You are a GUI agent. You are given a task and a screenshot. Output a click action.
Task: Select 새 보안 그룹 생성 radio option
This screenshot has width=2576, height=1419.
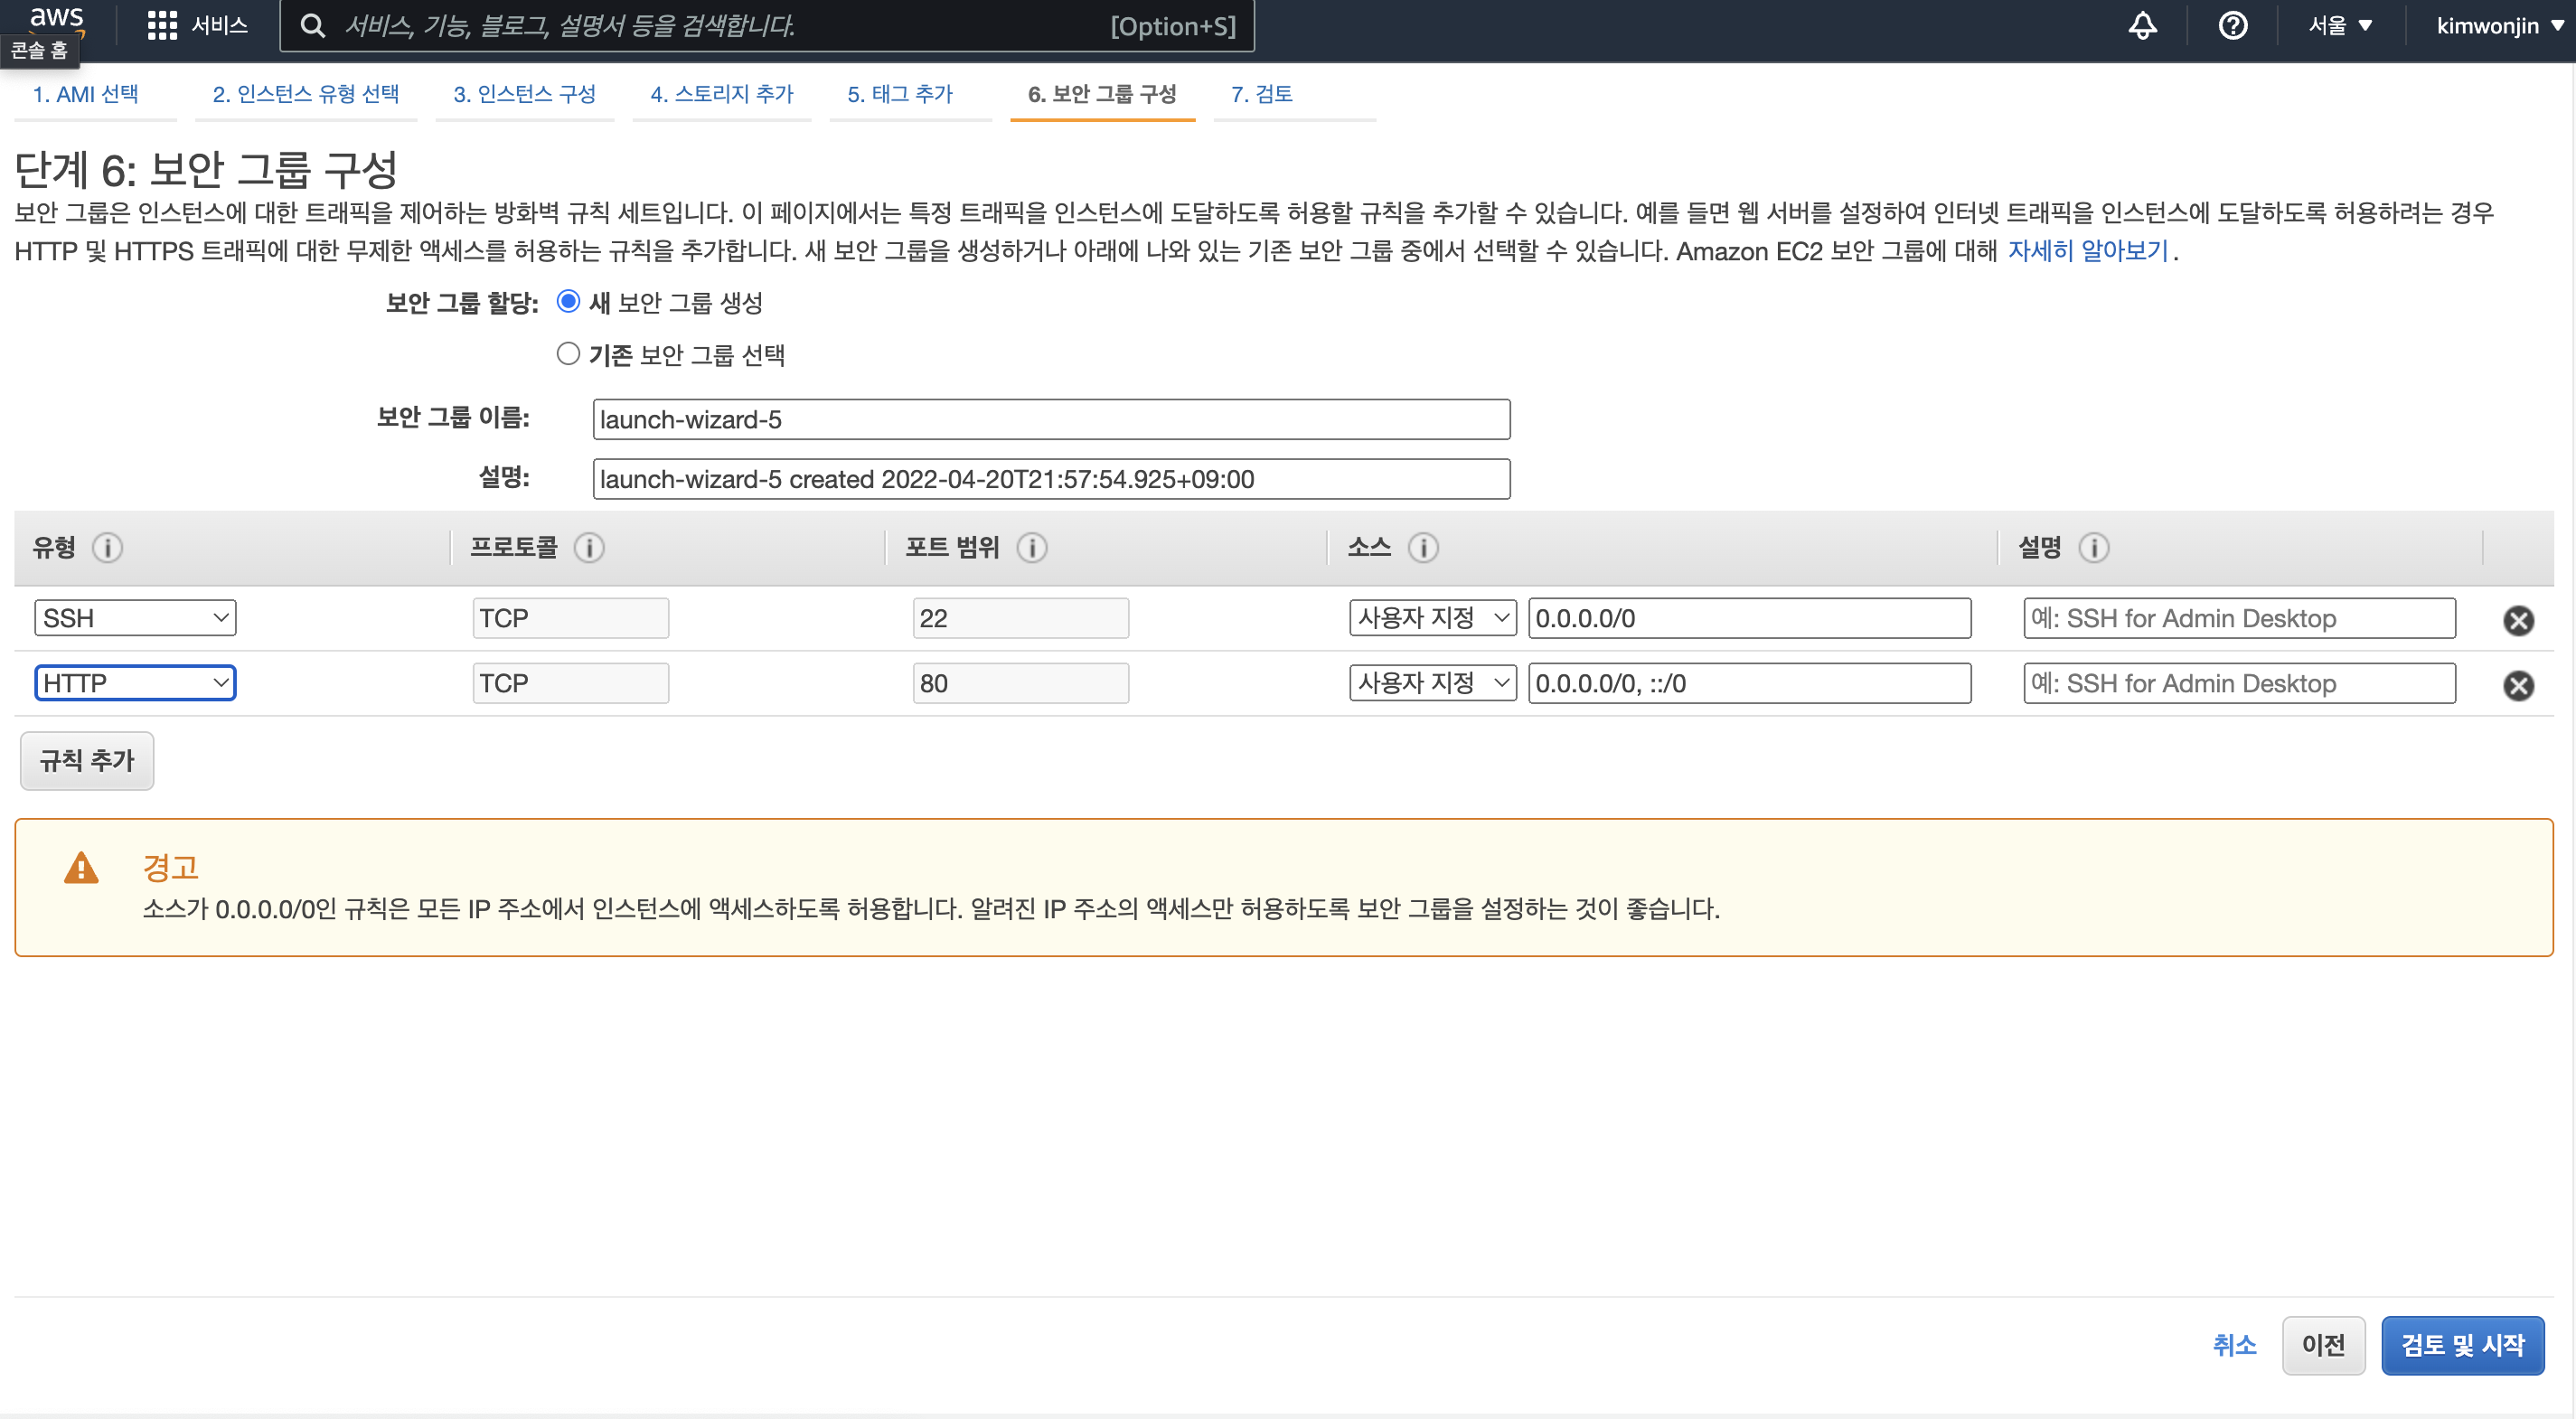[x=568, y=302]
